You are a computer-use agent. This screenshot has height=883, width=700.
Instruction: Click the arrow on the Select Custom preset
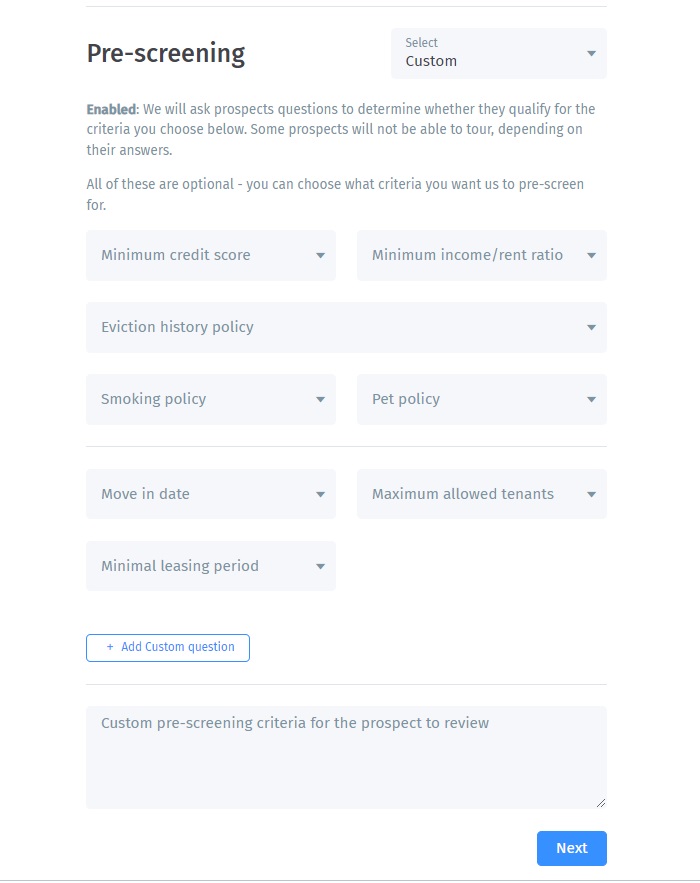[591, 54]
